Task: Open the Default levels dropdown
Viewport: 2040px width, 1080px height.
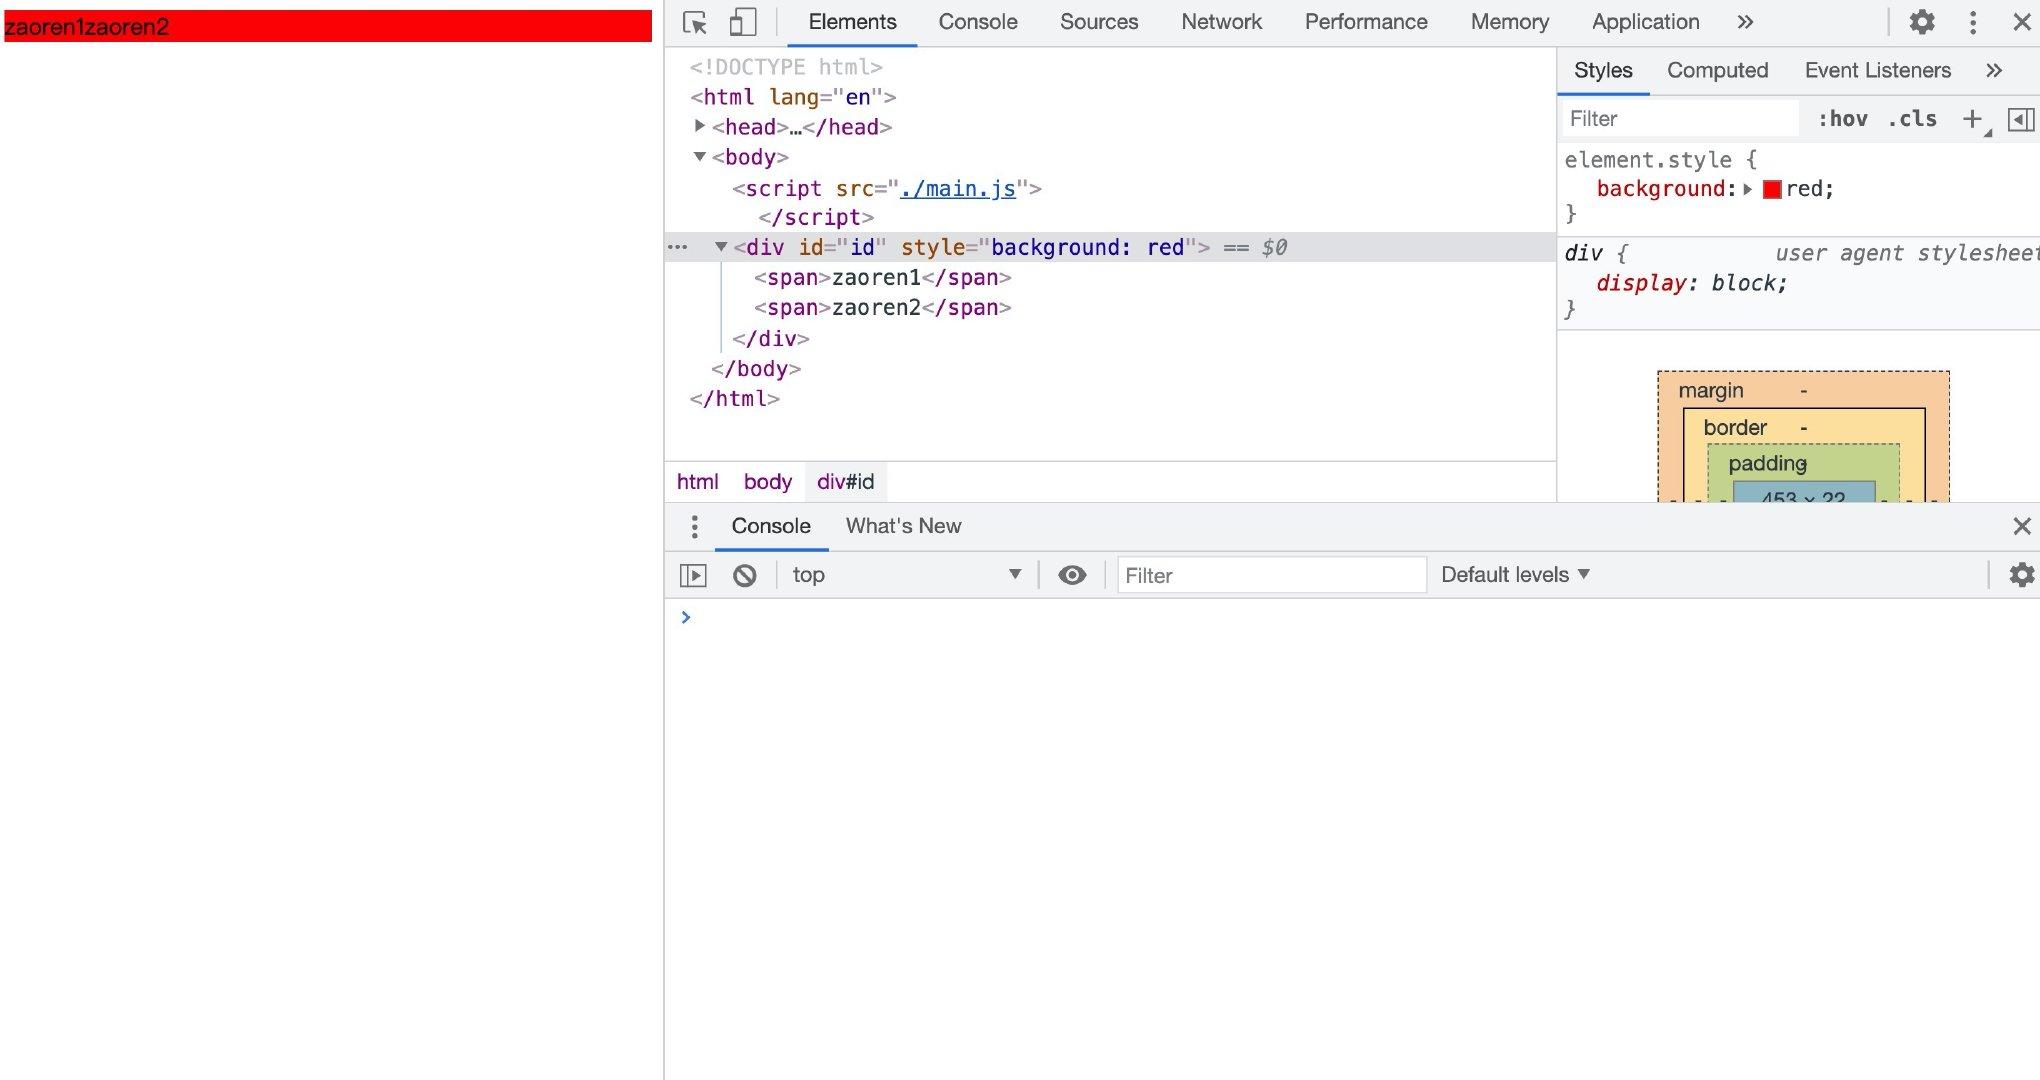Action: (x=1514, y=575)
